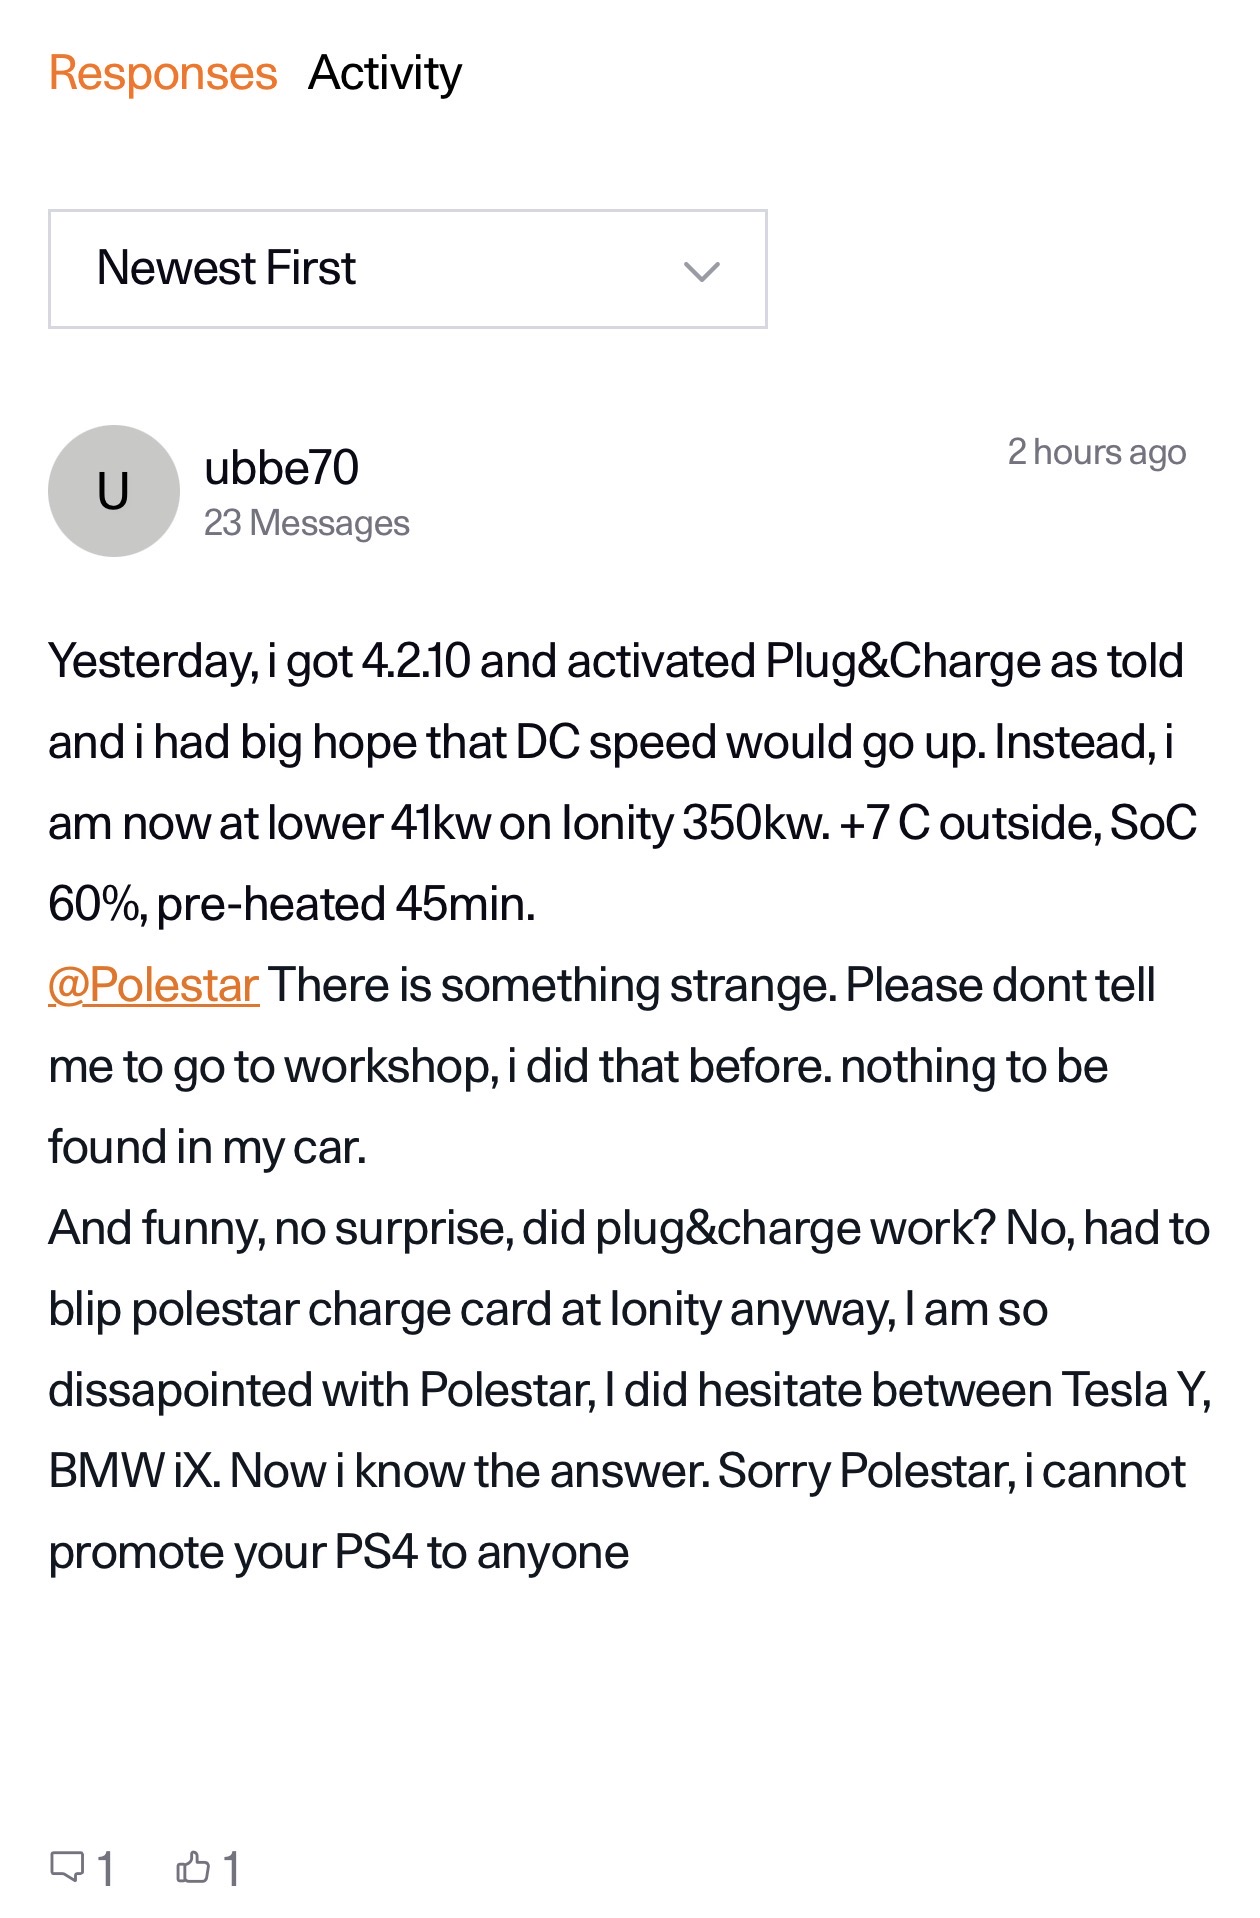
Task: Click the line mentioning BMW iX
Action: 616,1472
